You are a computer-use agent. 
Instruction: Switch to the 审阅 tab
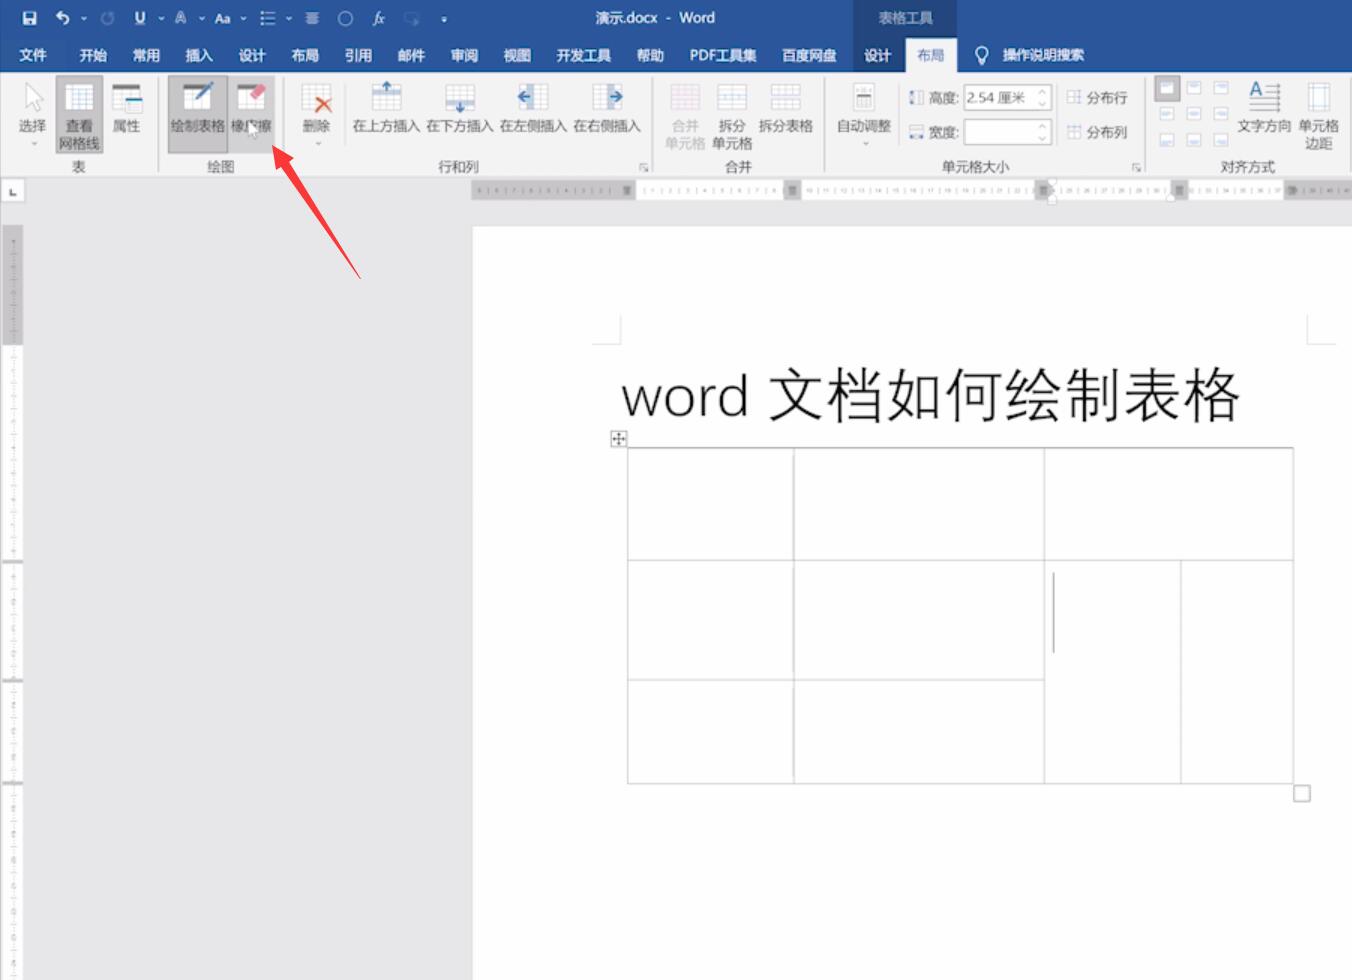pos(464,55)
